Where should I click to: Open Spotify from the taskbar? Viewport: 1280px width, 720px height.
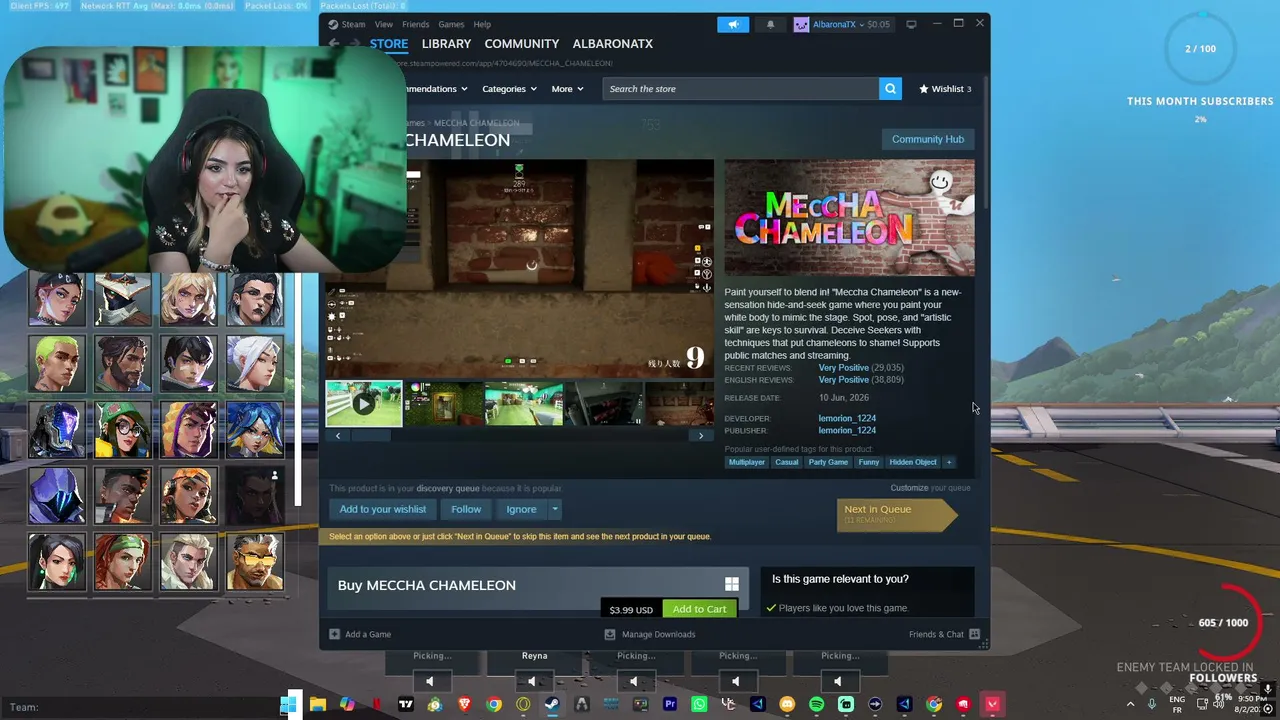816,704
